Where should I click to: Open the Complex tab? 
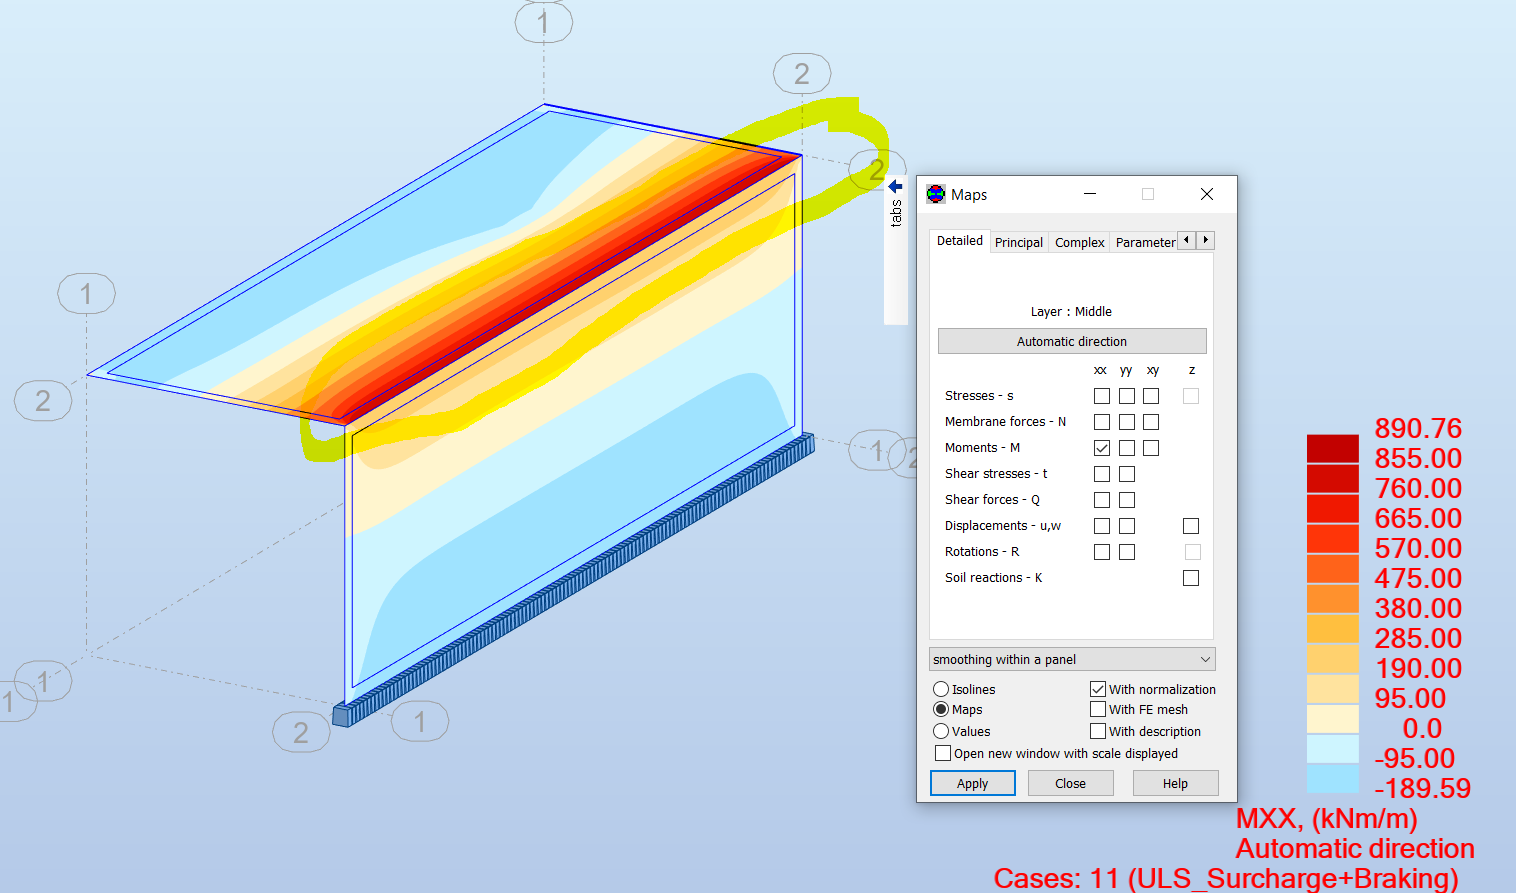click(1078, 241)
